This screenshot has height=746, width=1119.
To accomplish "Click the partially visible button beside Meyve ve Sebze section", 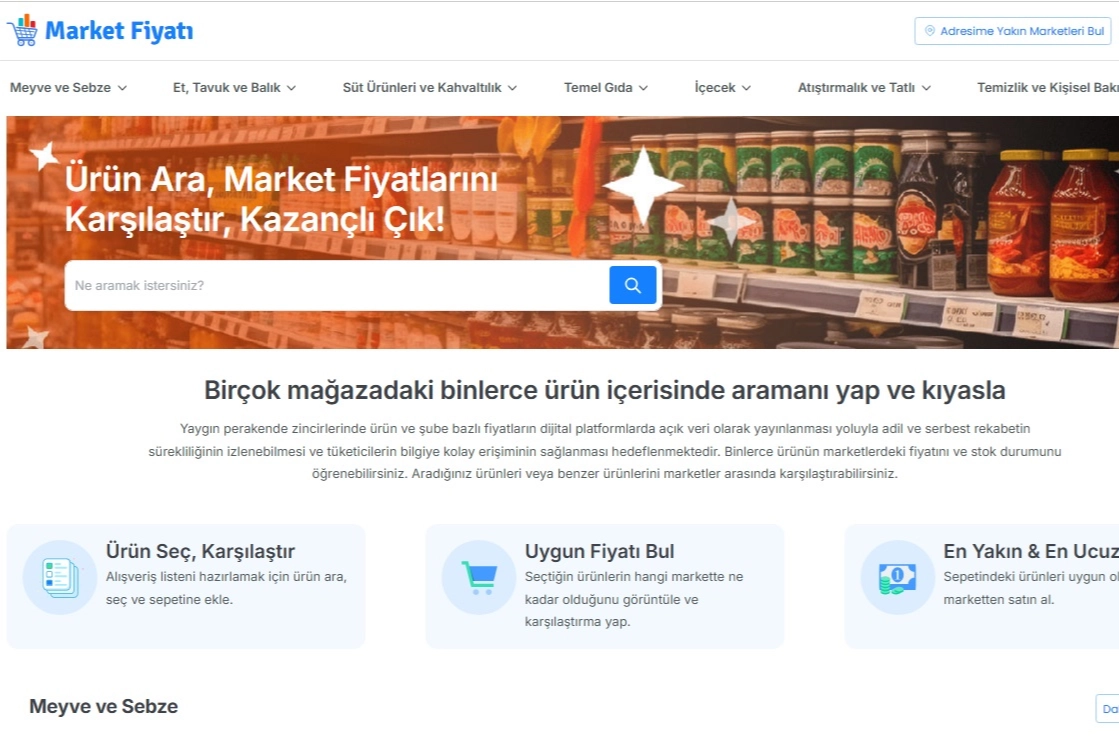I will coord(1107,708).
